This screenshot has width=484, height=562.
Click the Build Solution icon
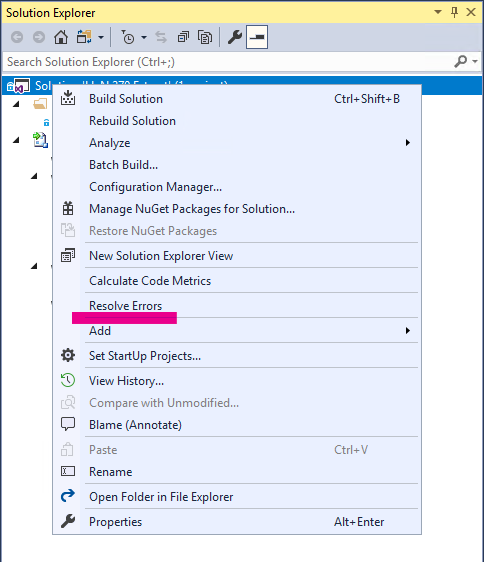[x=68, y=98]
